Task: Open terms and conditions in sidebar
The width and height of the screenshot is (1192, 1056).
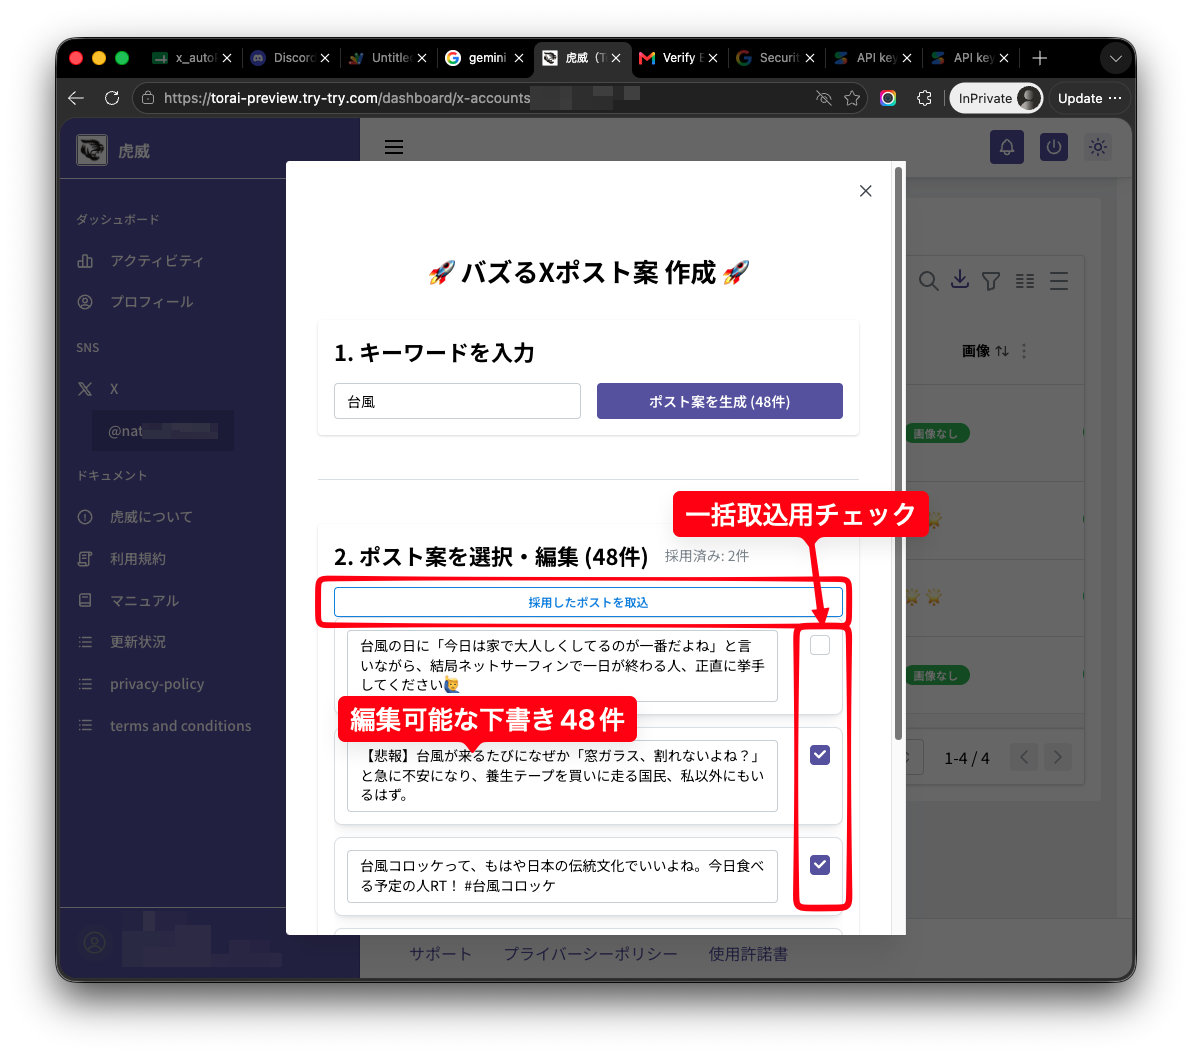Action: 180,725
